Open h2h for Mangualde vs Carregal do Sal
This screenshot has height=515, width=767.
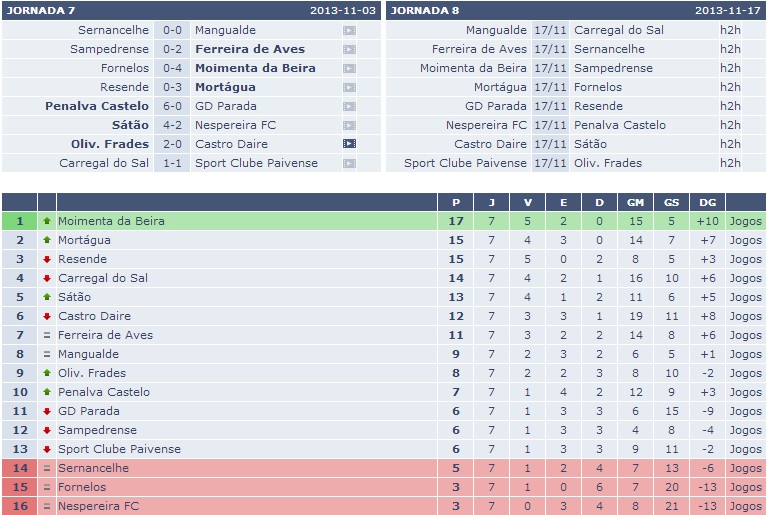pyautogui.click(x=730, y=30)
